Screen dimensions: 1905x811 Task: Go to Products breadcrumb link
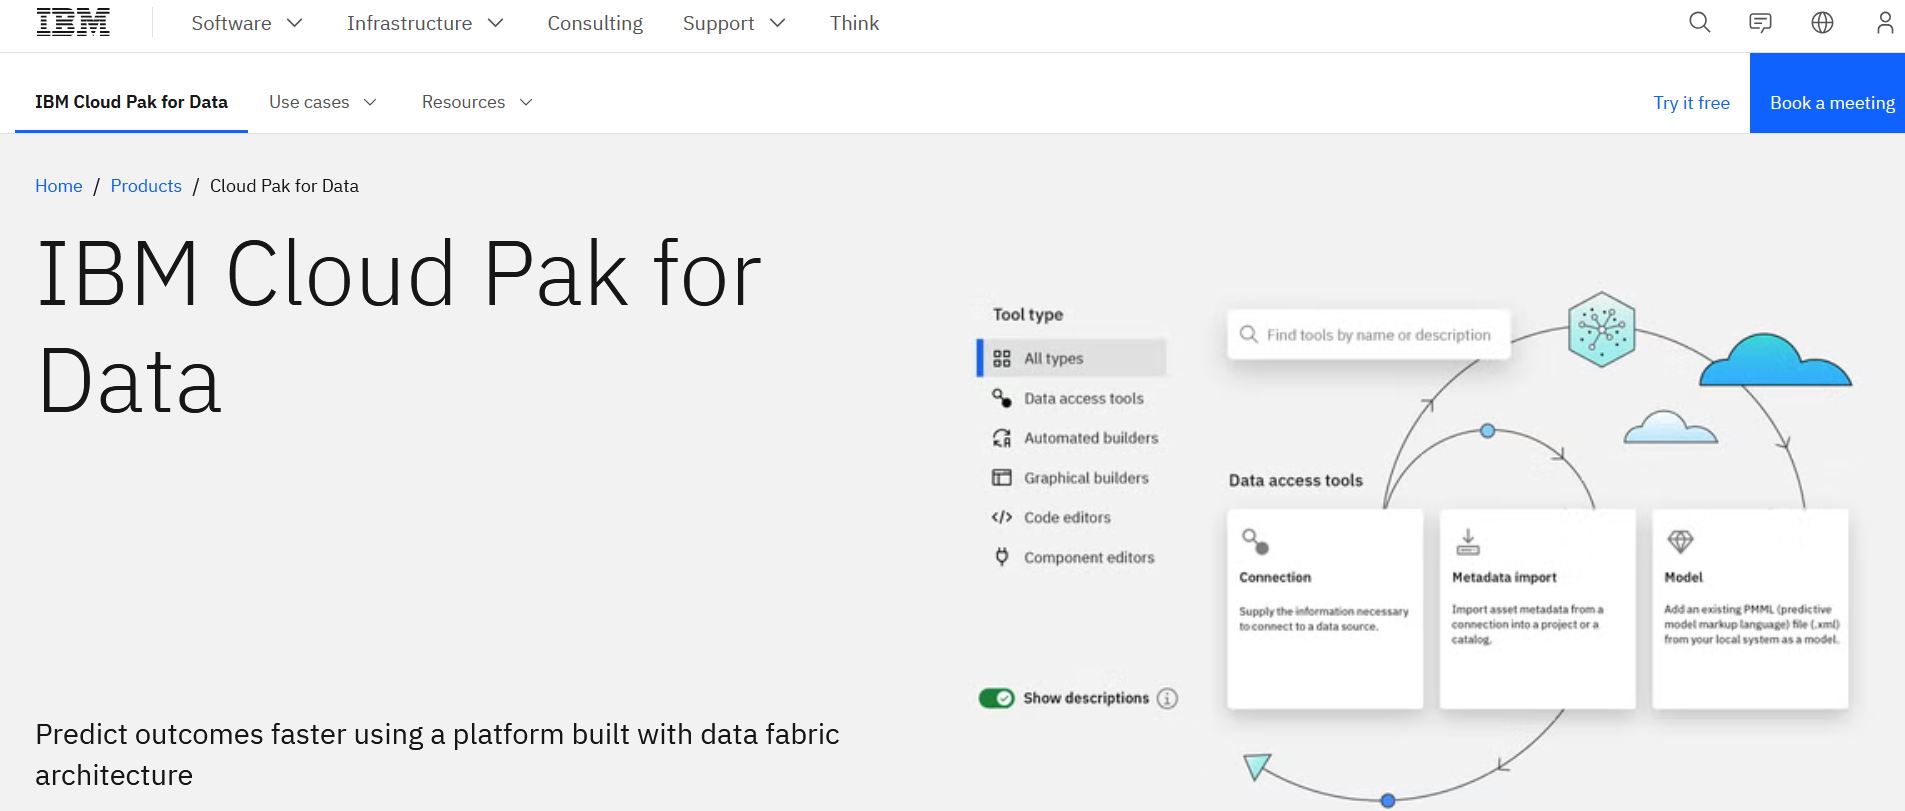(146, 186)
